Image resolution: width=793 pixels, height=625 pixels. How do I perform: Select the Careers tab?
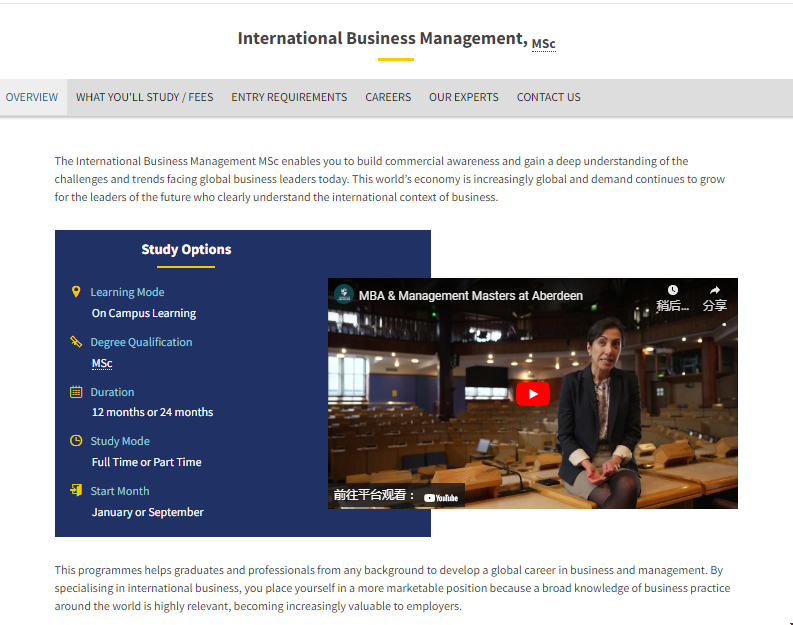(x=388, y=97)
